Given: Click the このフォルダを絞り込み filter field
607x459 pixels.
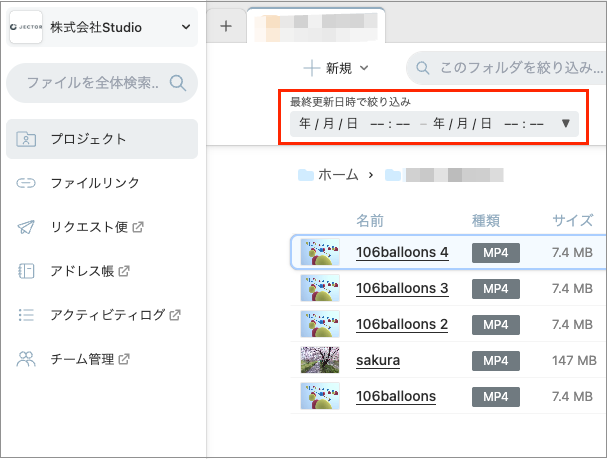Looking at the screenshot, I should tap(506, 68).
